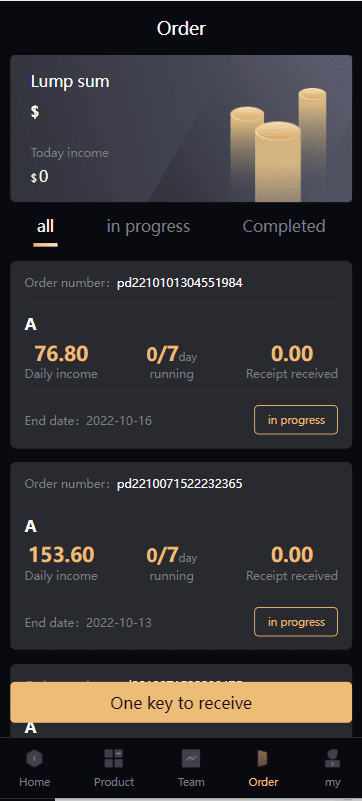Image resolution: width=362 pixels, height=801 pixels.
Task: Click in progress button for order ending 2022-10-13
Action: pos(296,622)
